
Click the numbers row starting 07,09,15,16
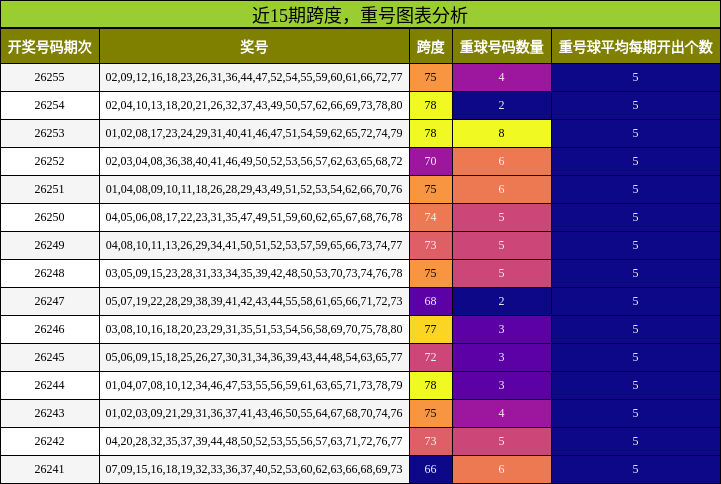(254, 470)
